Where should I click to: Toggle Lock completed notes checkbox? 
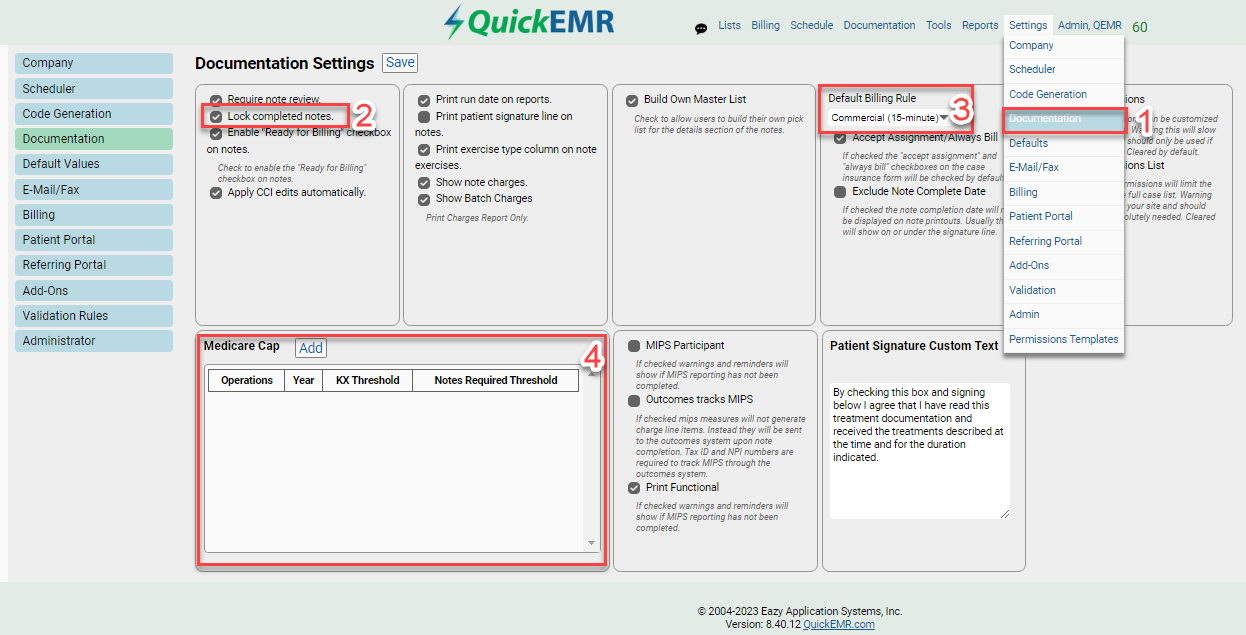click(216, 117)
